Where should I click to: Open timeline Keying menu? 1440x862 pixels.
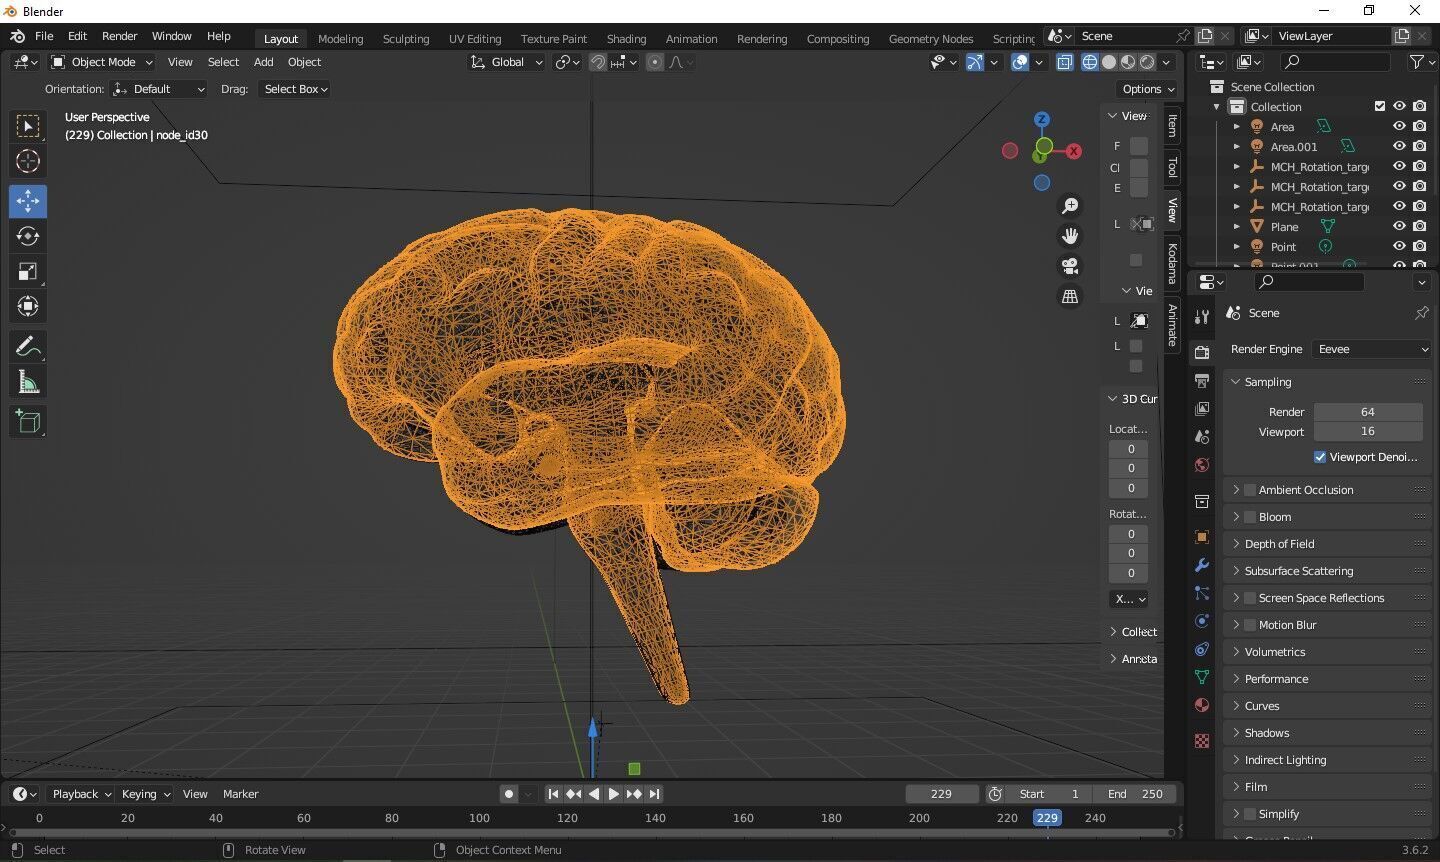pos(145,794)
